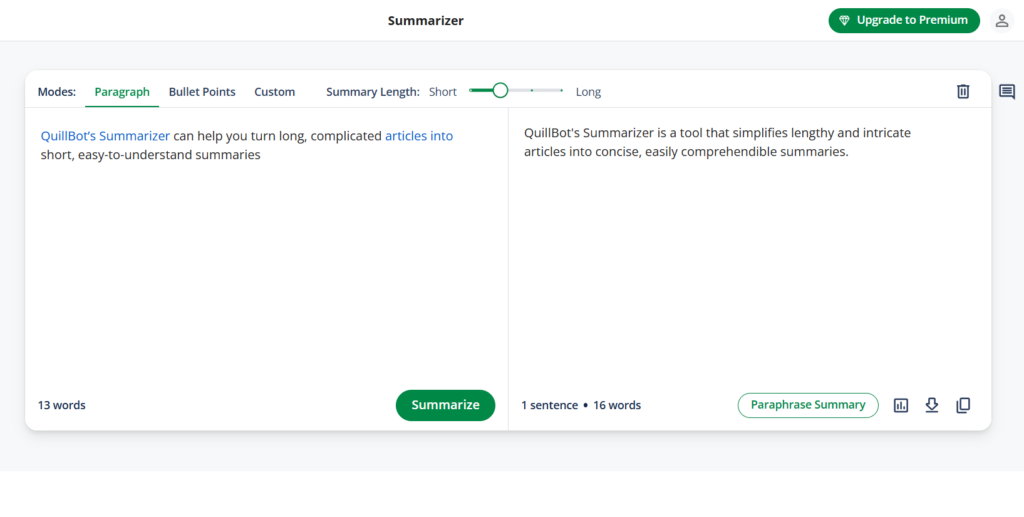Click Upgrade to Premium button
The width and height of the screenshot is (1024, 517).
[x=904, y=21]
